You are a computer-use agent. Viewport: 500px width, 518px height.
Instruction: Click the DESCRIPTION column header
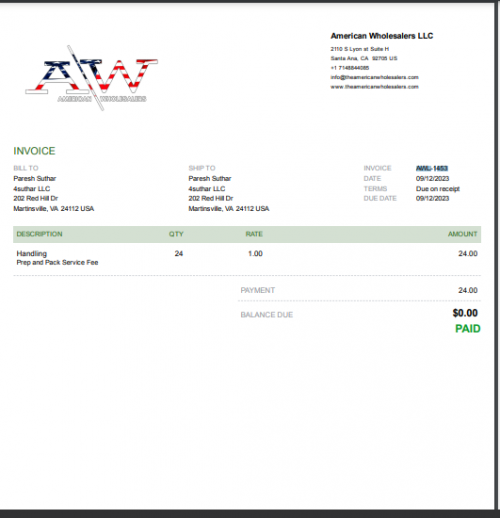[x=39, y=234]
